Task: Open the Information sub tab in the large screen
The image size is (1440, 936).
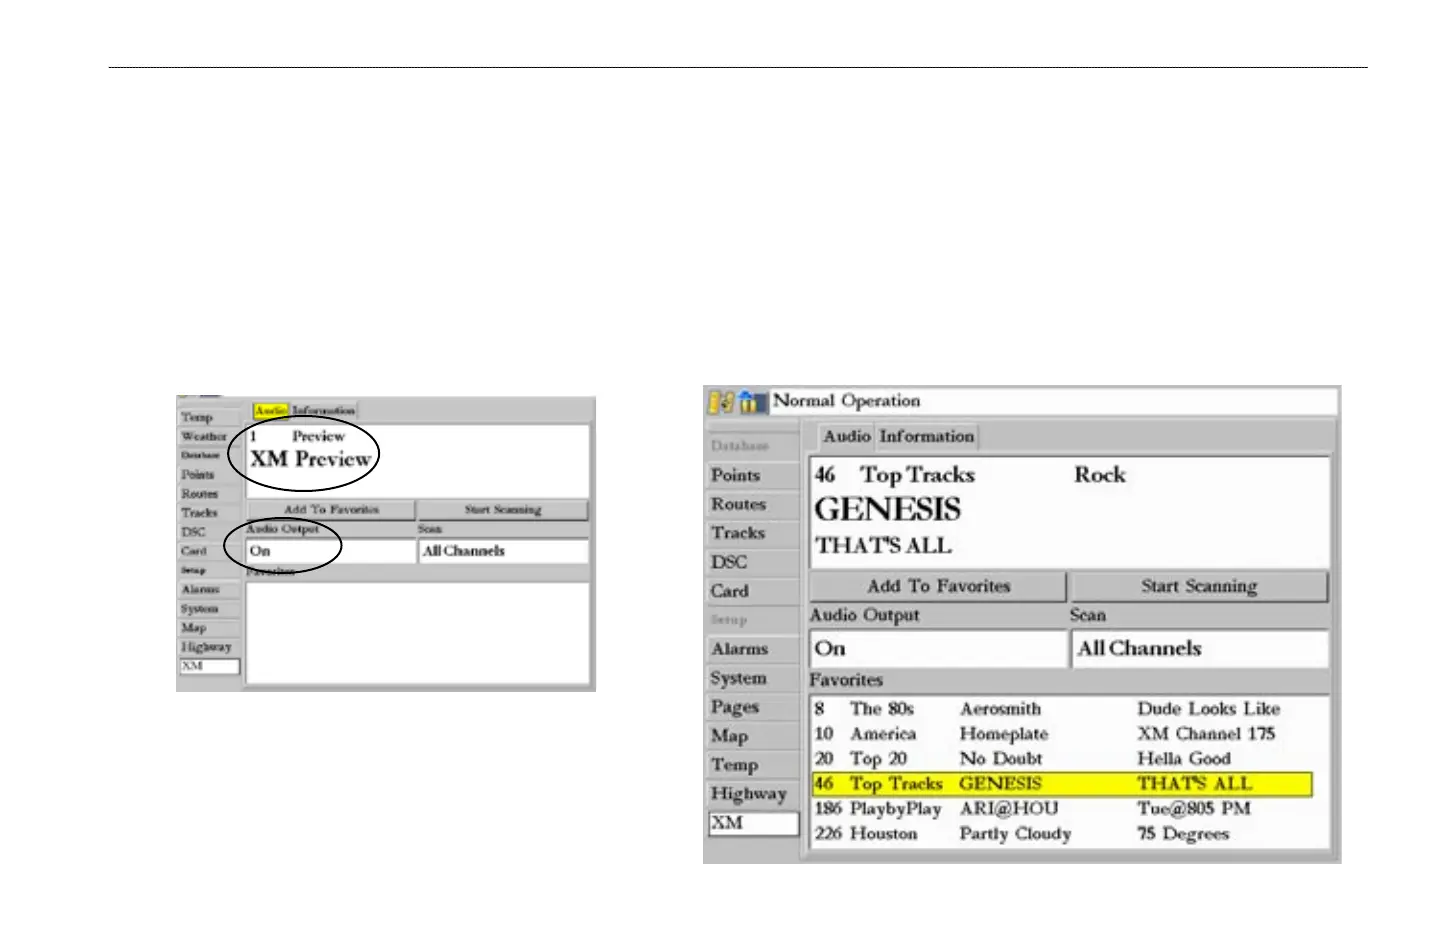Action: click(927, 437)
